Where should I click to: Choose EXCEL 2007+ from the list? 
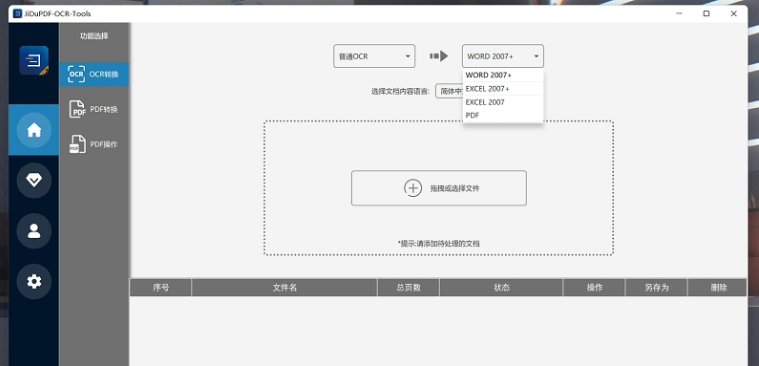coord(503,89)
